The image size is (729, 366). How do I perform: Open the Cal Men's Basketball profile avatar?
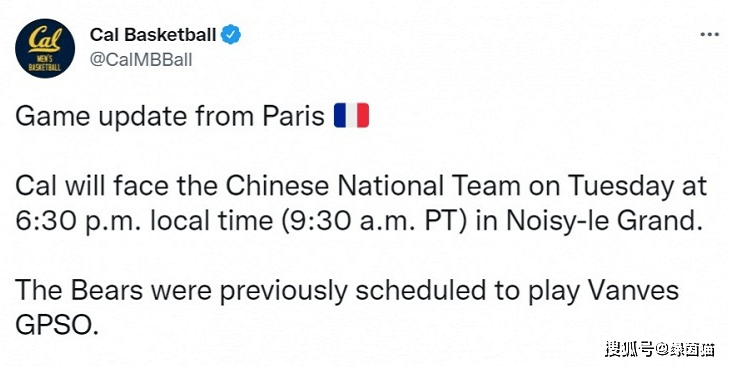(x=45, y=48)
